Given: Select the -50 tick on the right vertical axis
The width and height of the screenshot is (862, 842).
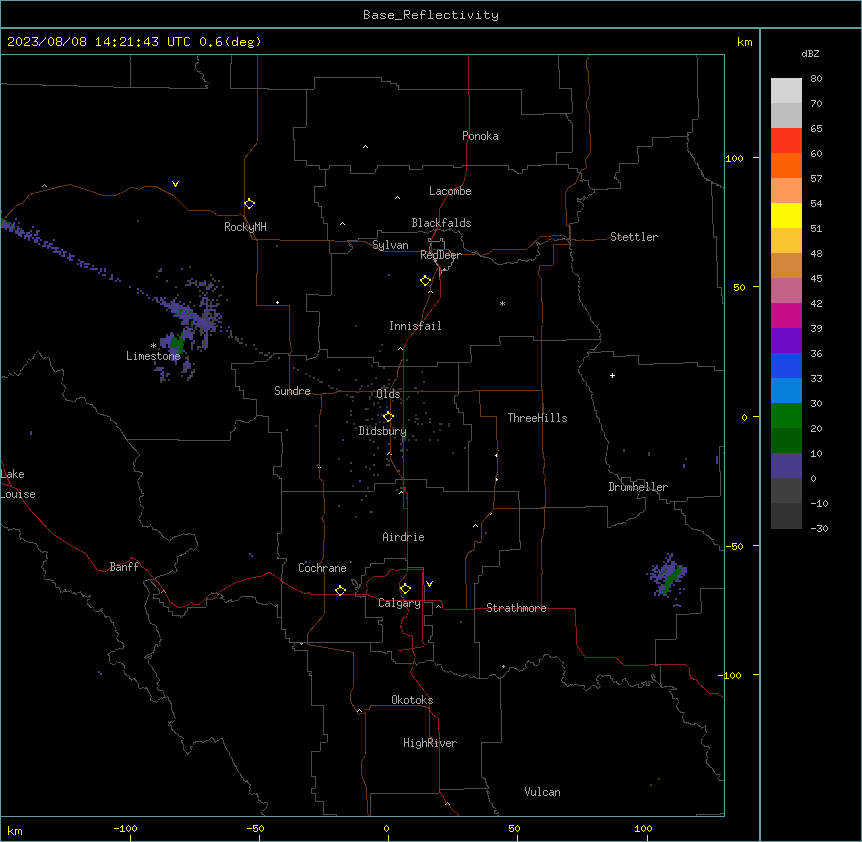Looking at the screenshot, I should tap(734, 546).
